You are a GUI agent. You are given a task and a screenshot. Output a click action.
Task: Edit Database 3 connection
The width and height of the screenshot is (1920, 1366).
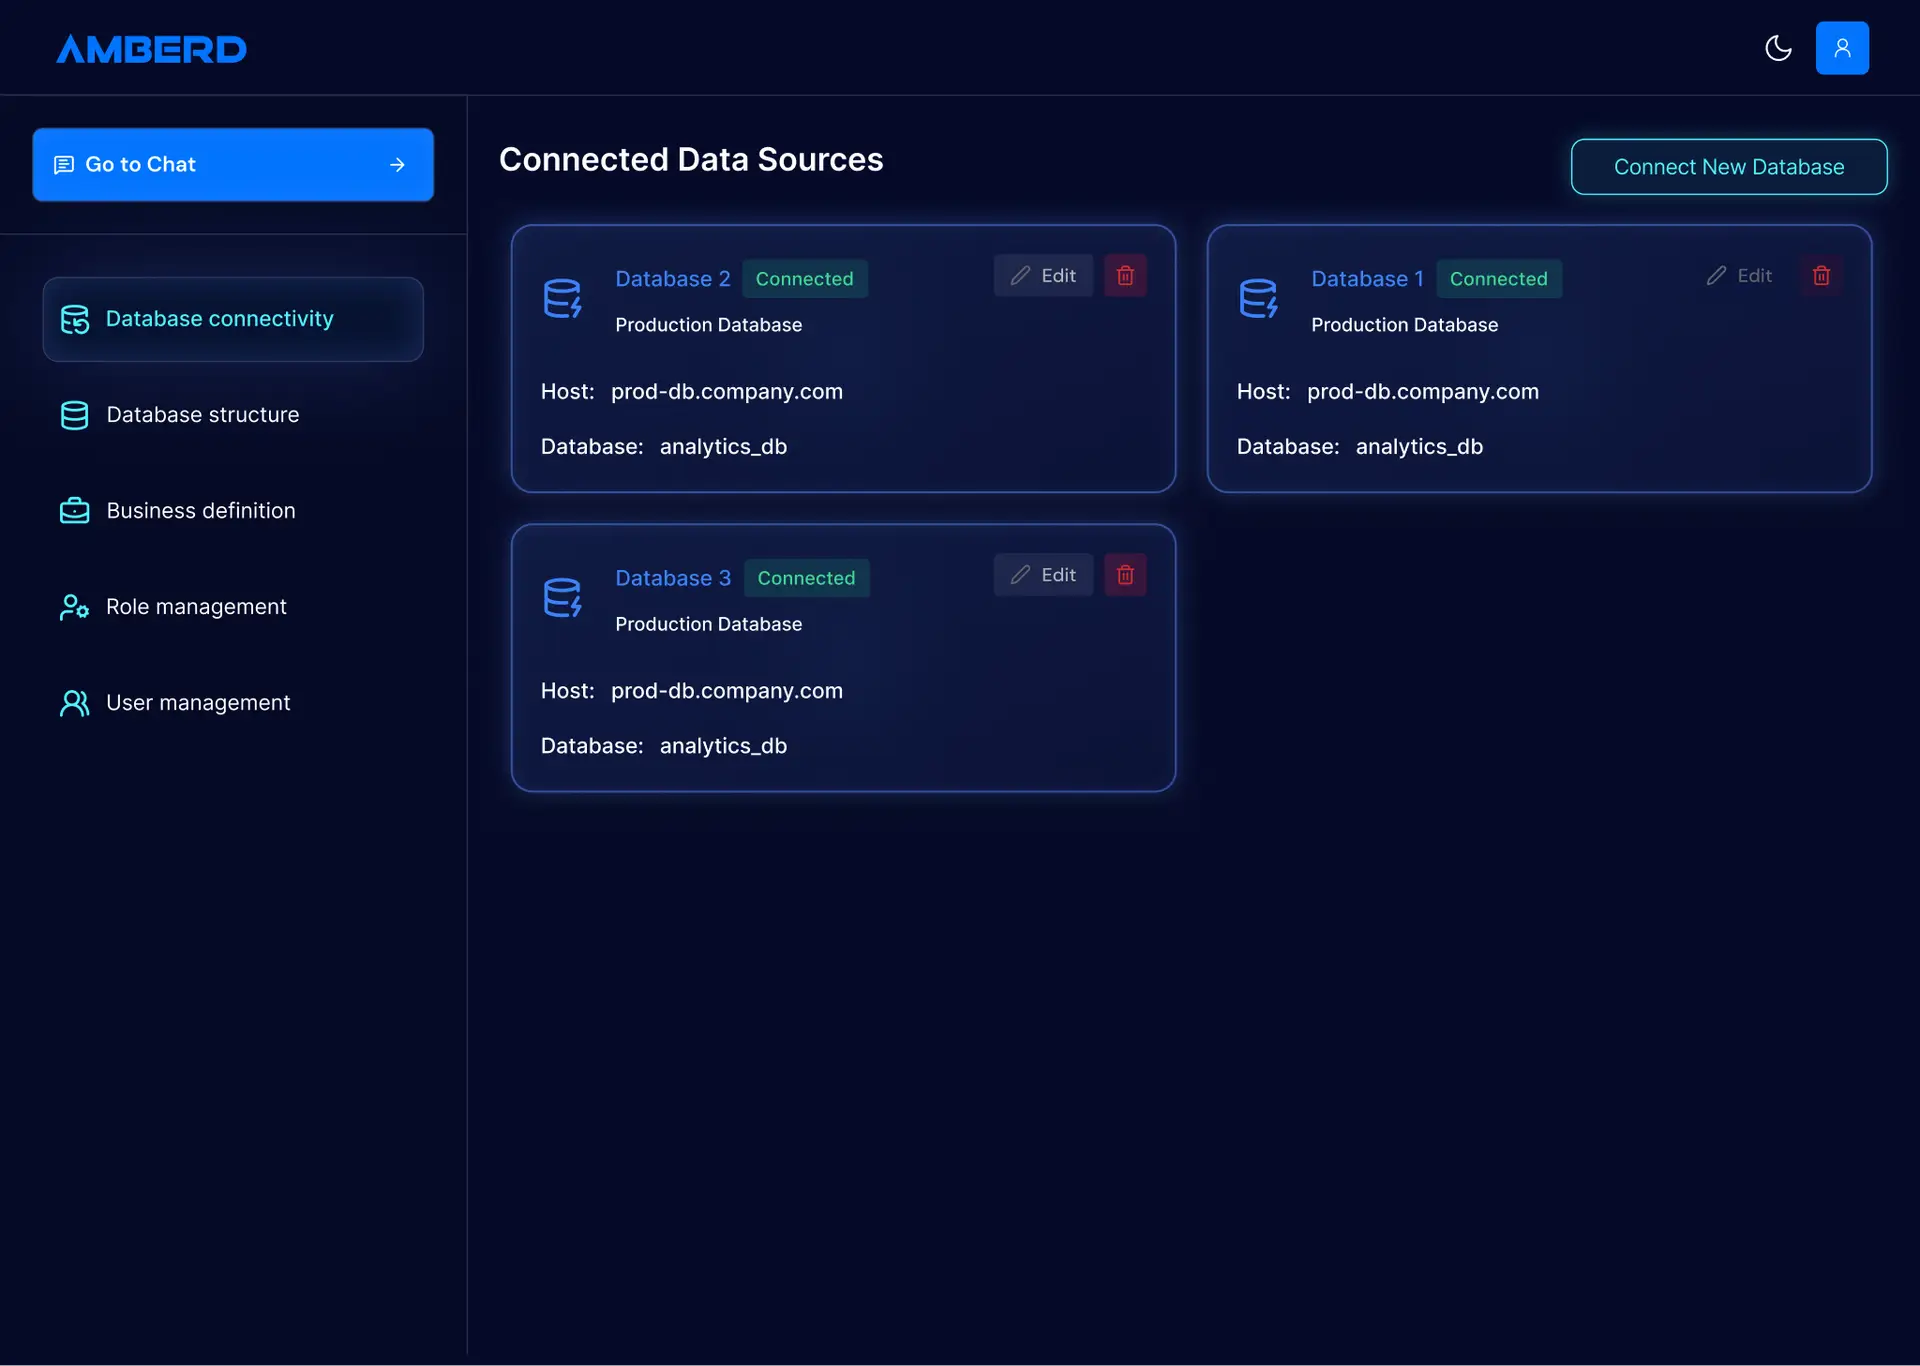coord(1043,575)
